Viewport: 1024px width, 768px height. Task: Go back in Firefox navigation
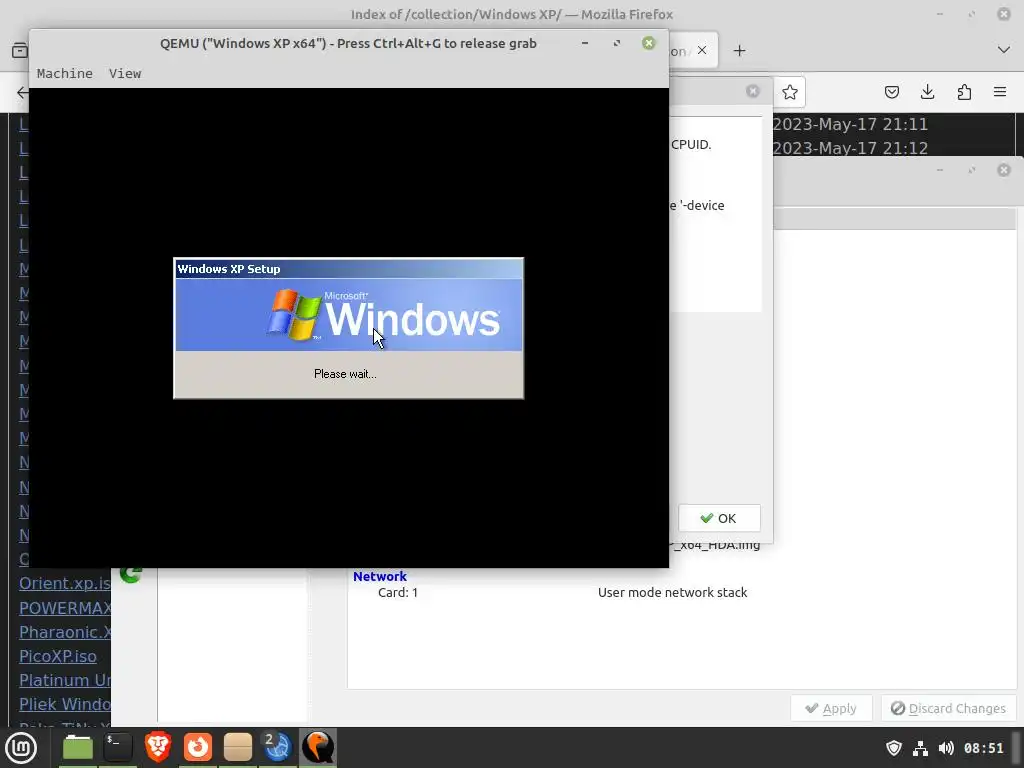click(x=22, y=92)
